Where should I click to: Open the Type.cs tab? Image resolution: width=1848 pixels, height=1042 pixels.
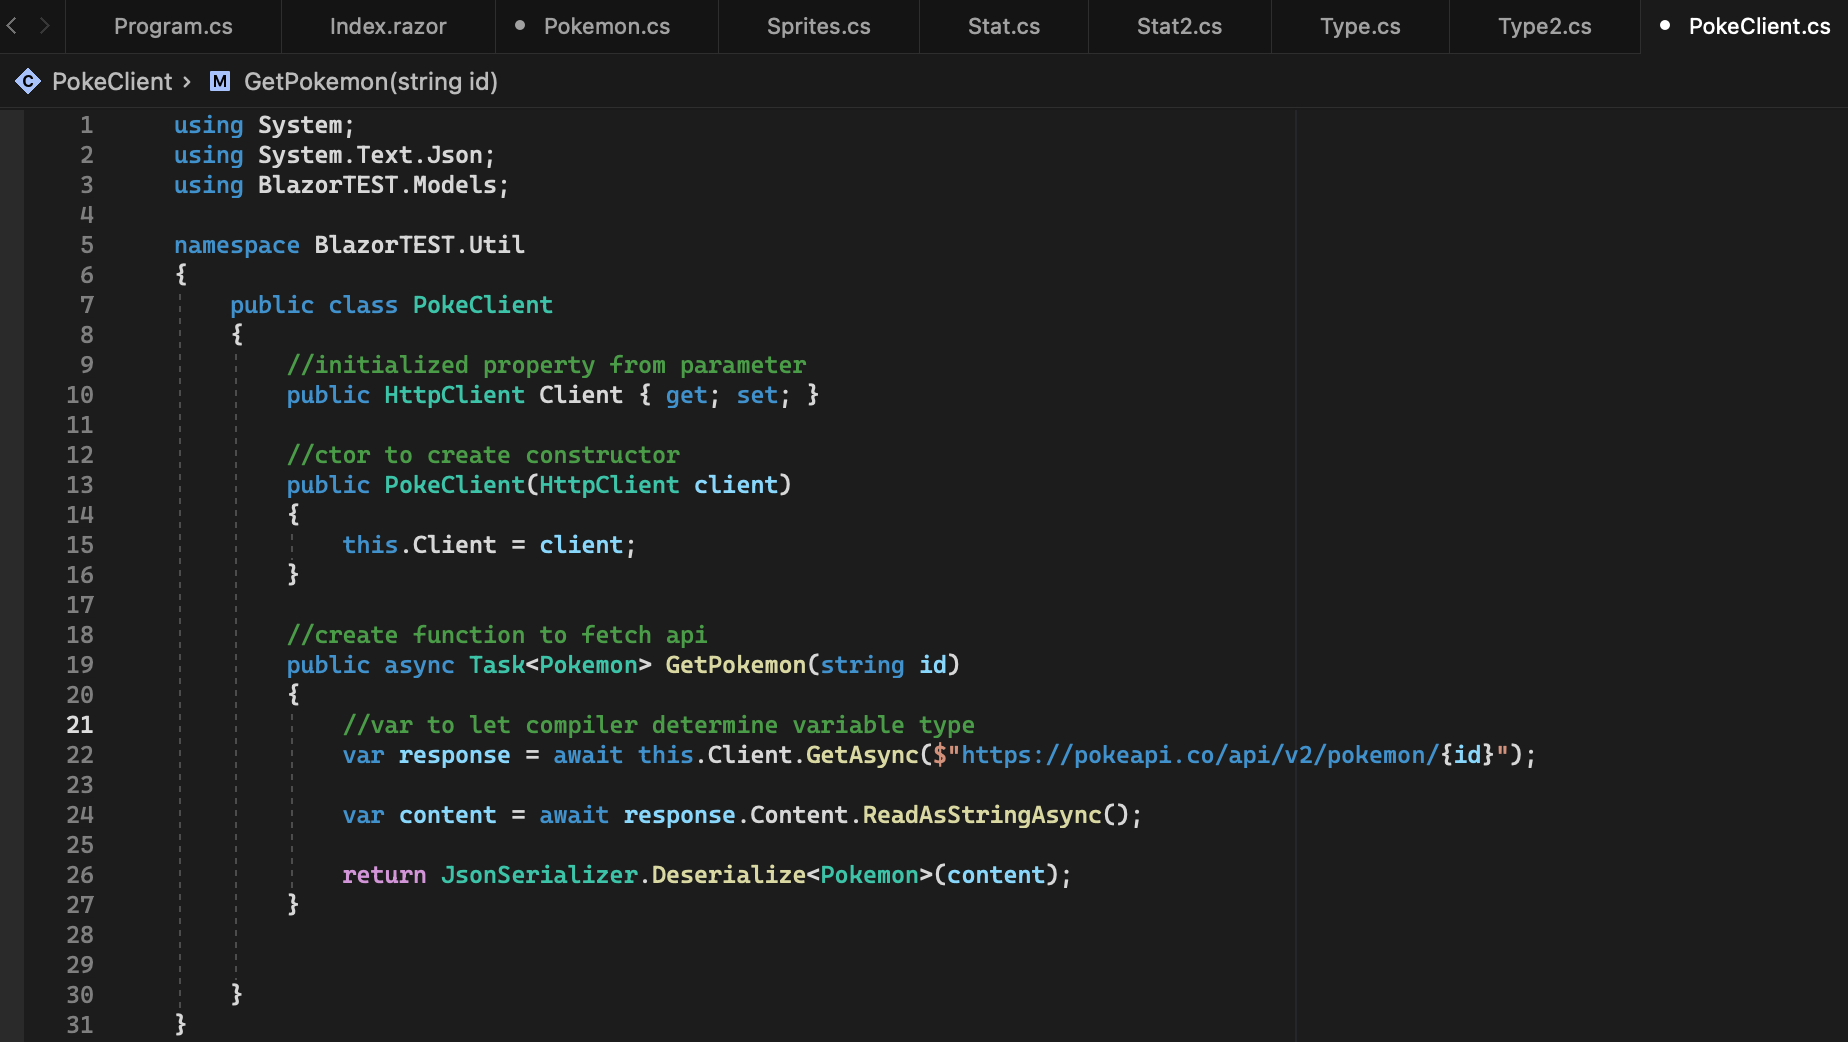click(x=1360, y=26)
